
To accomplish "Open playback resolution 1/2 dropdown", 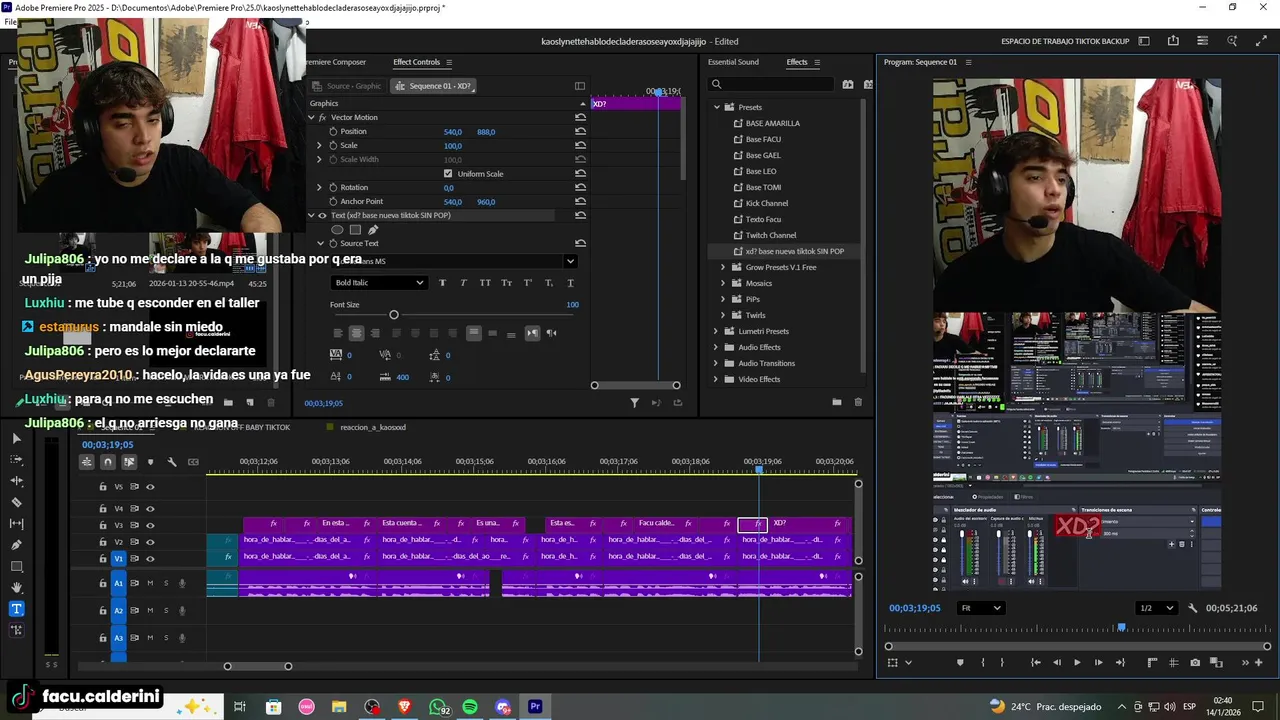I will pos(1158,608).
